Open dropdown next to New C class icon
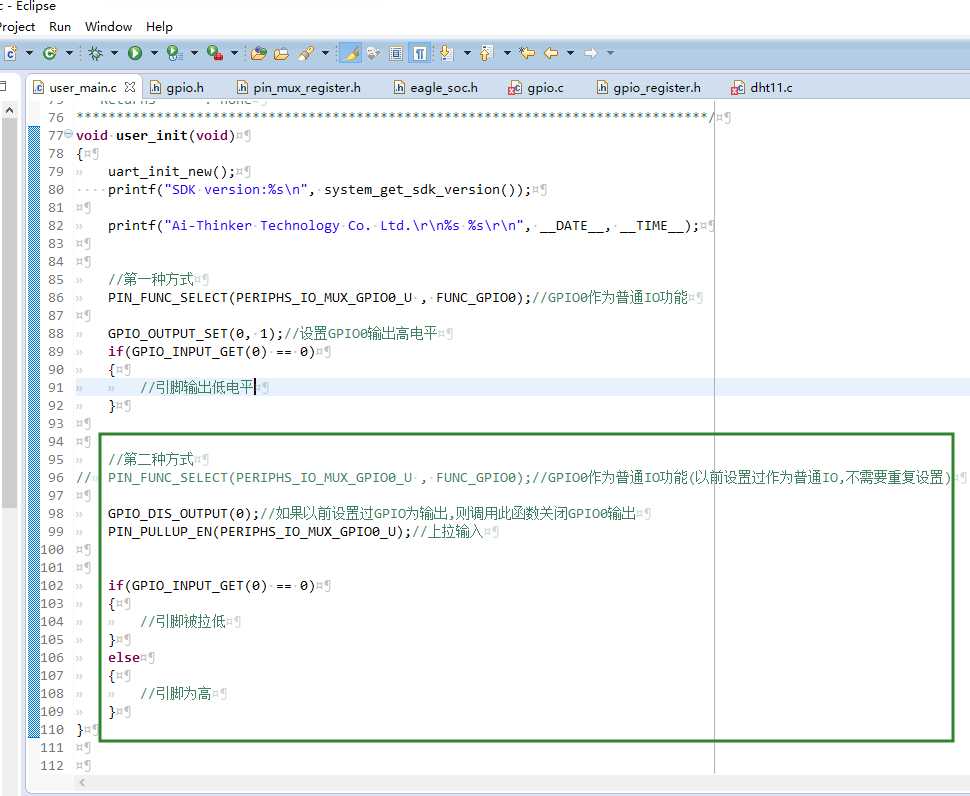 [x=69, y=54]
